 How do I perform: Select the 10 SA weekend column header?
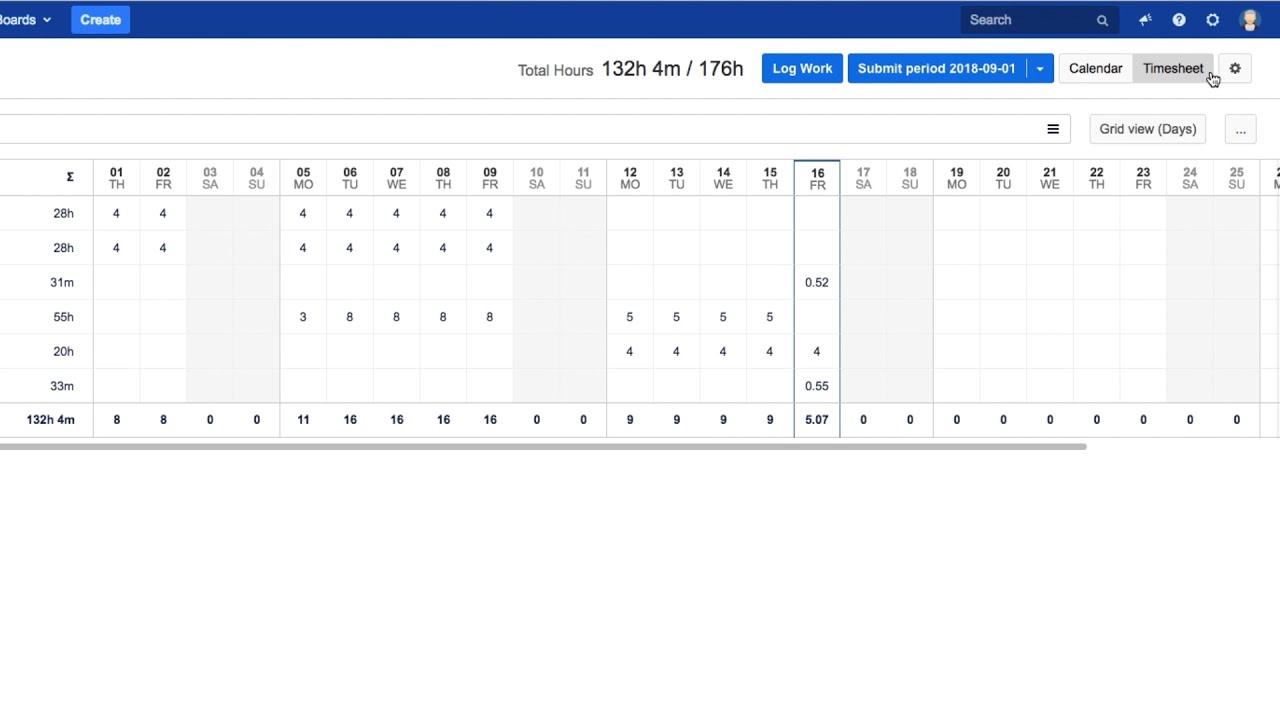pos(537,178)
